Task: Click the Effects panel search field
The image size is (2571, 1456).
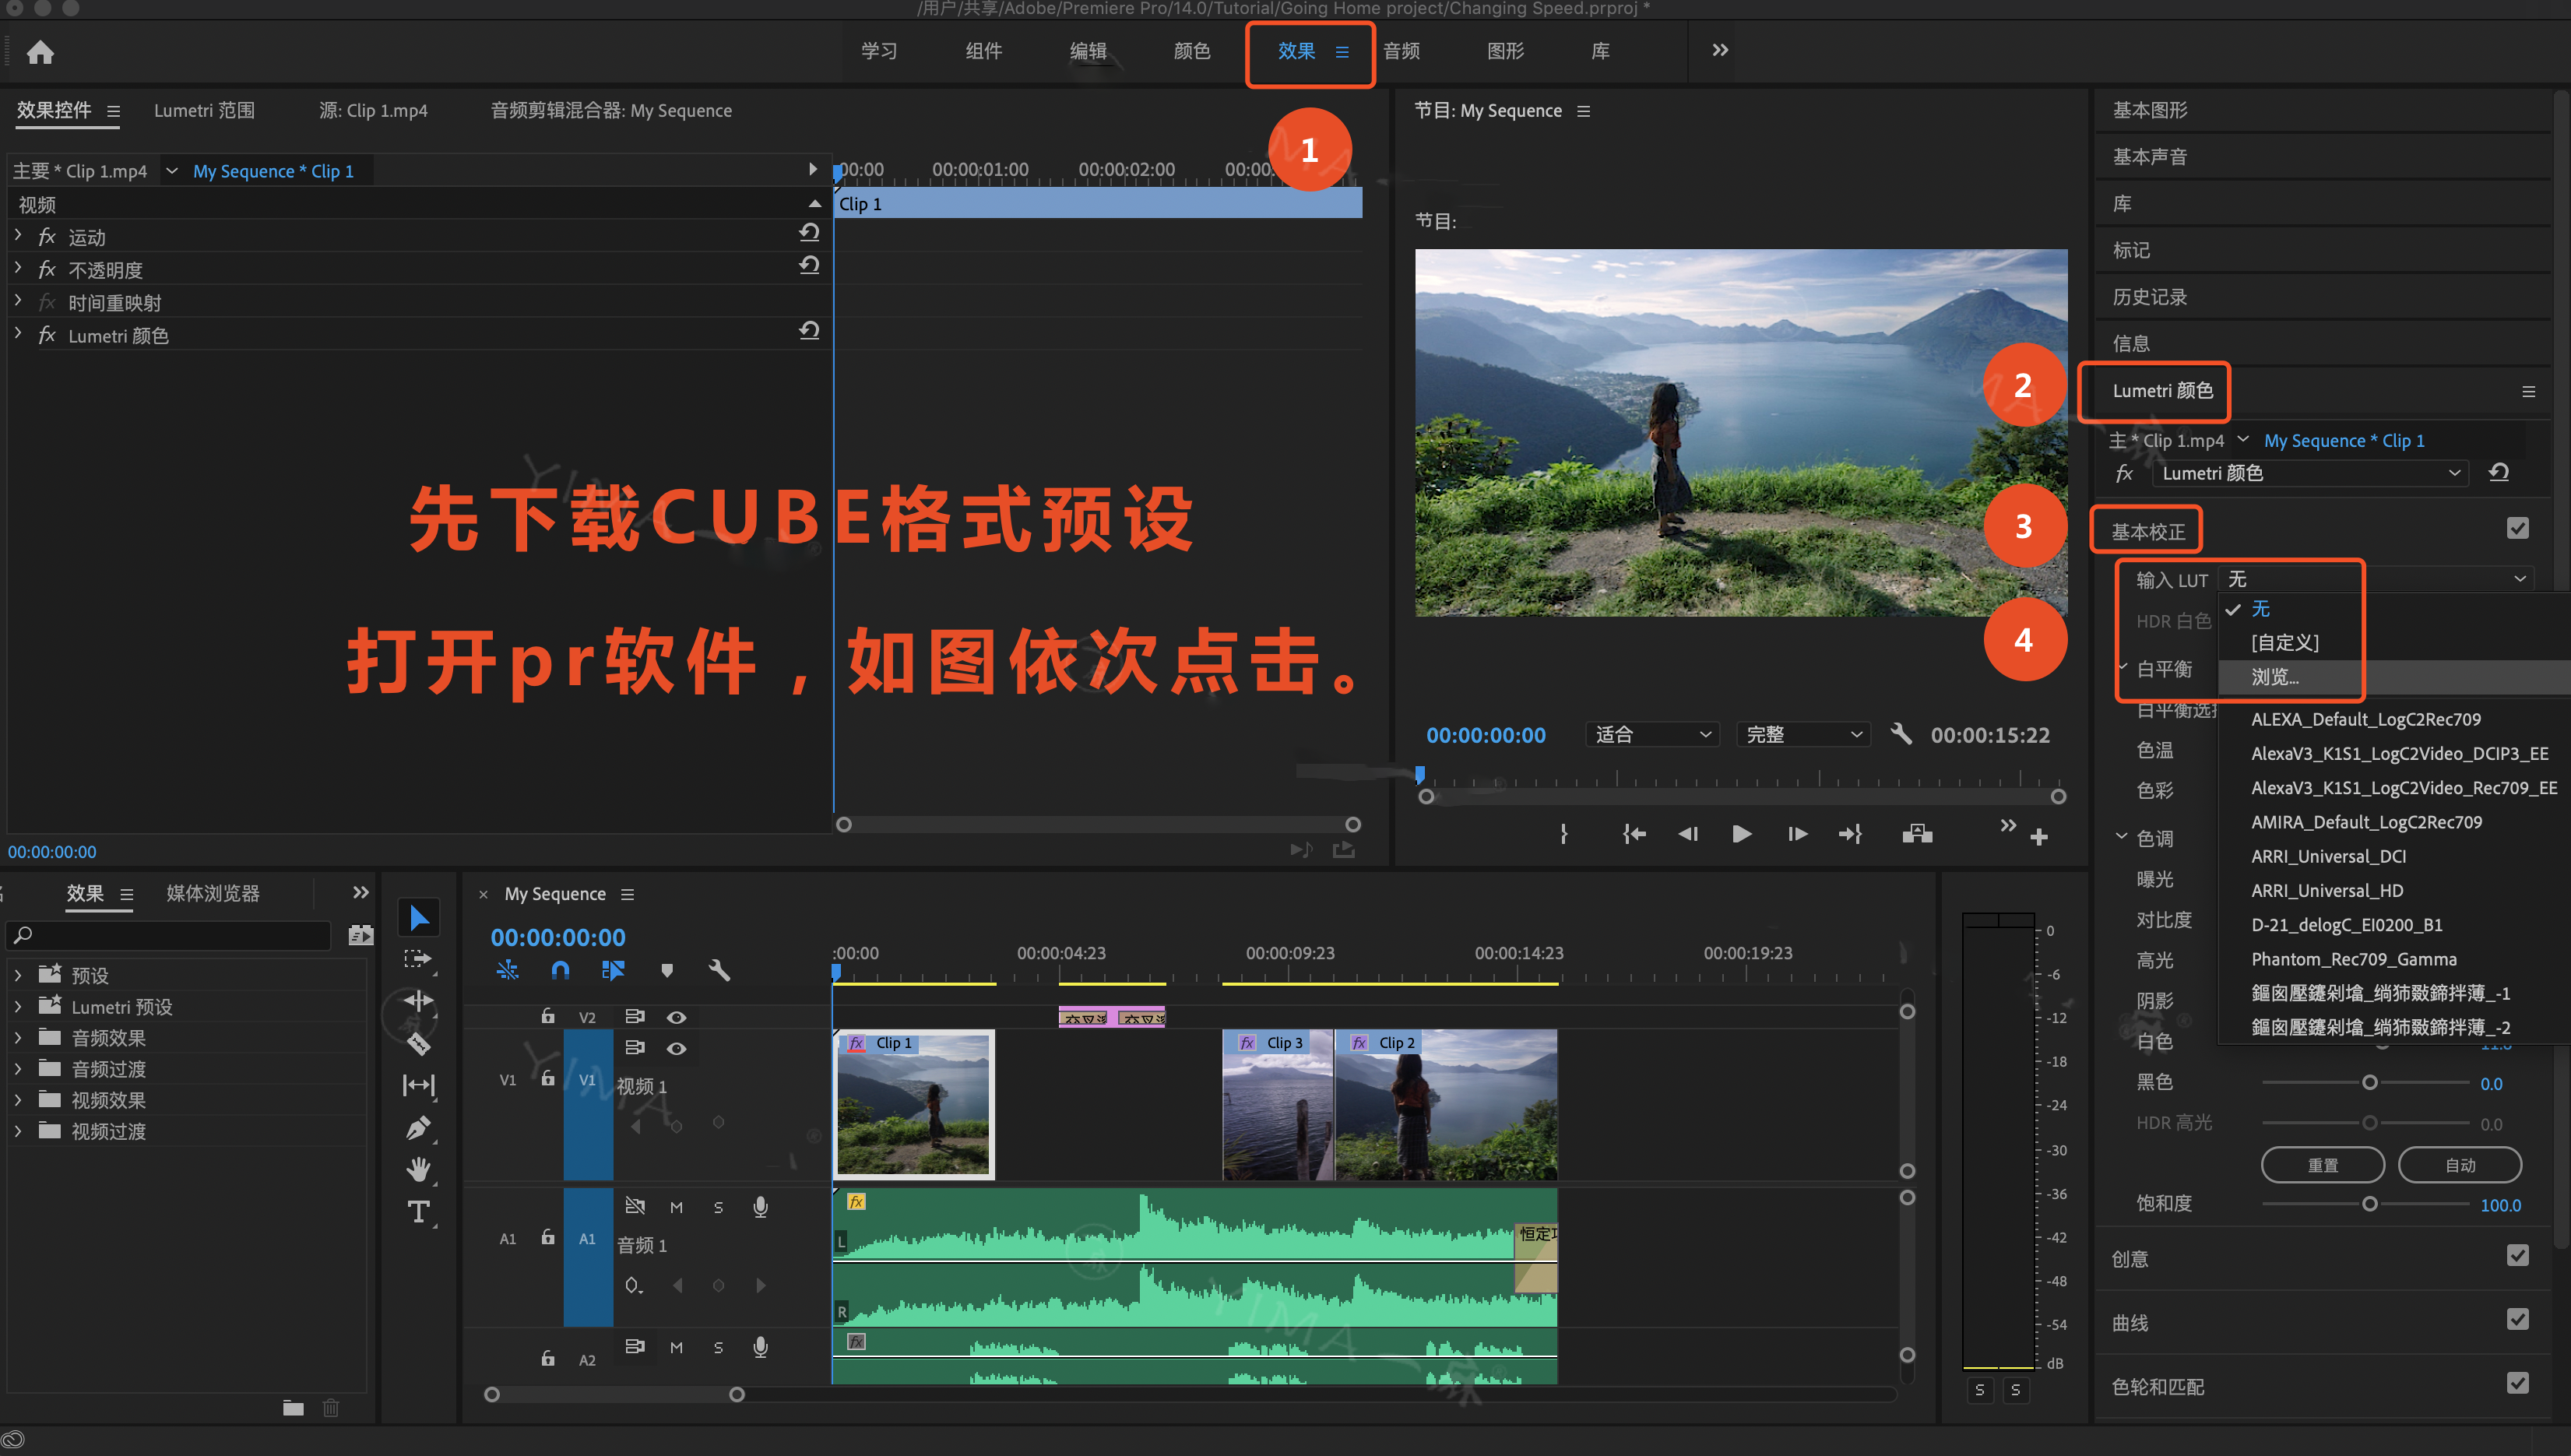Action: click(168, 934)
